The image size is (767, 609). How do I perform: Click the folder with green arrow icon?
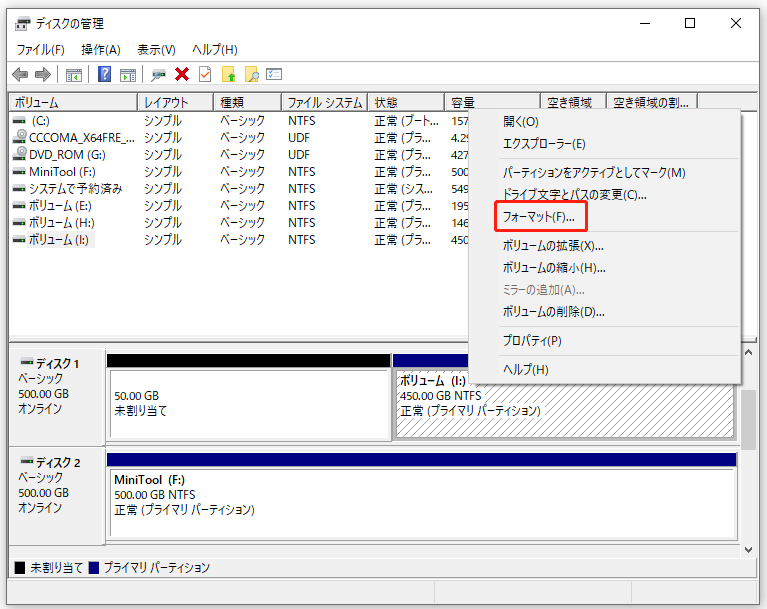[228, 74]
